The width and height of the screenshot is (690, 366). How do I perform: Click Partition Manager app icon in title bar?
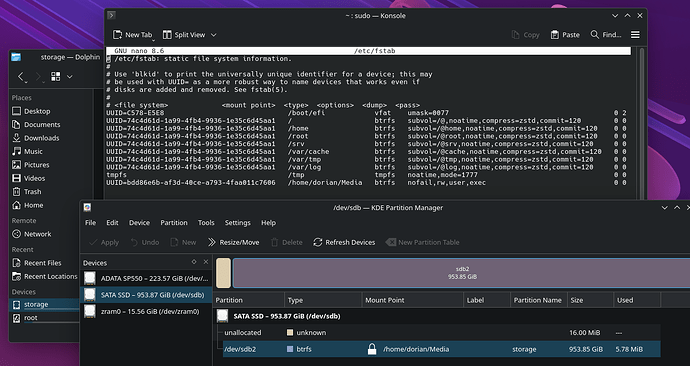[x=87, y=207]
